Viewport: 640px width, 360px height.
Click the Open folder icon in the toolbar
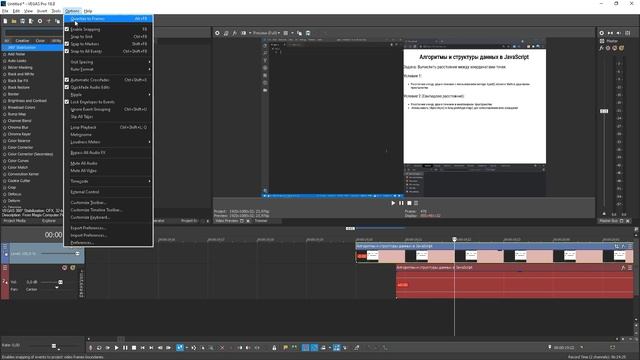click(14, 21)
